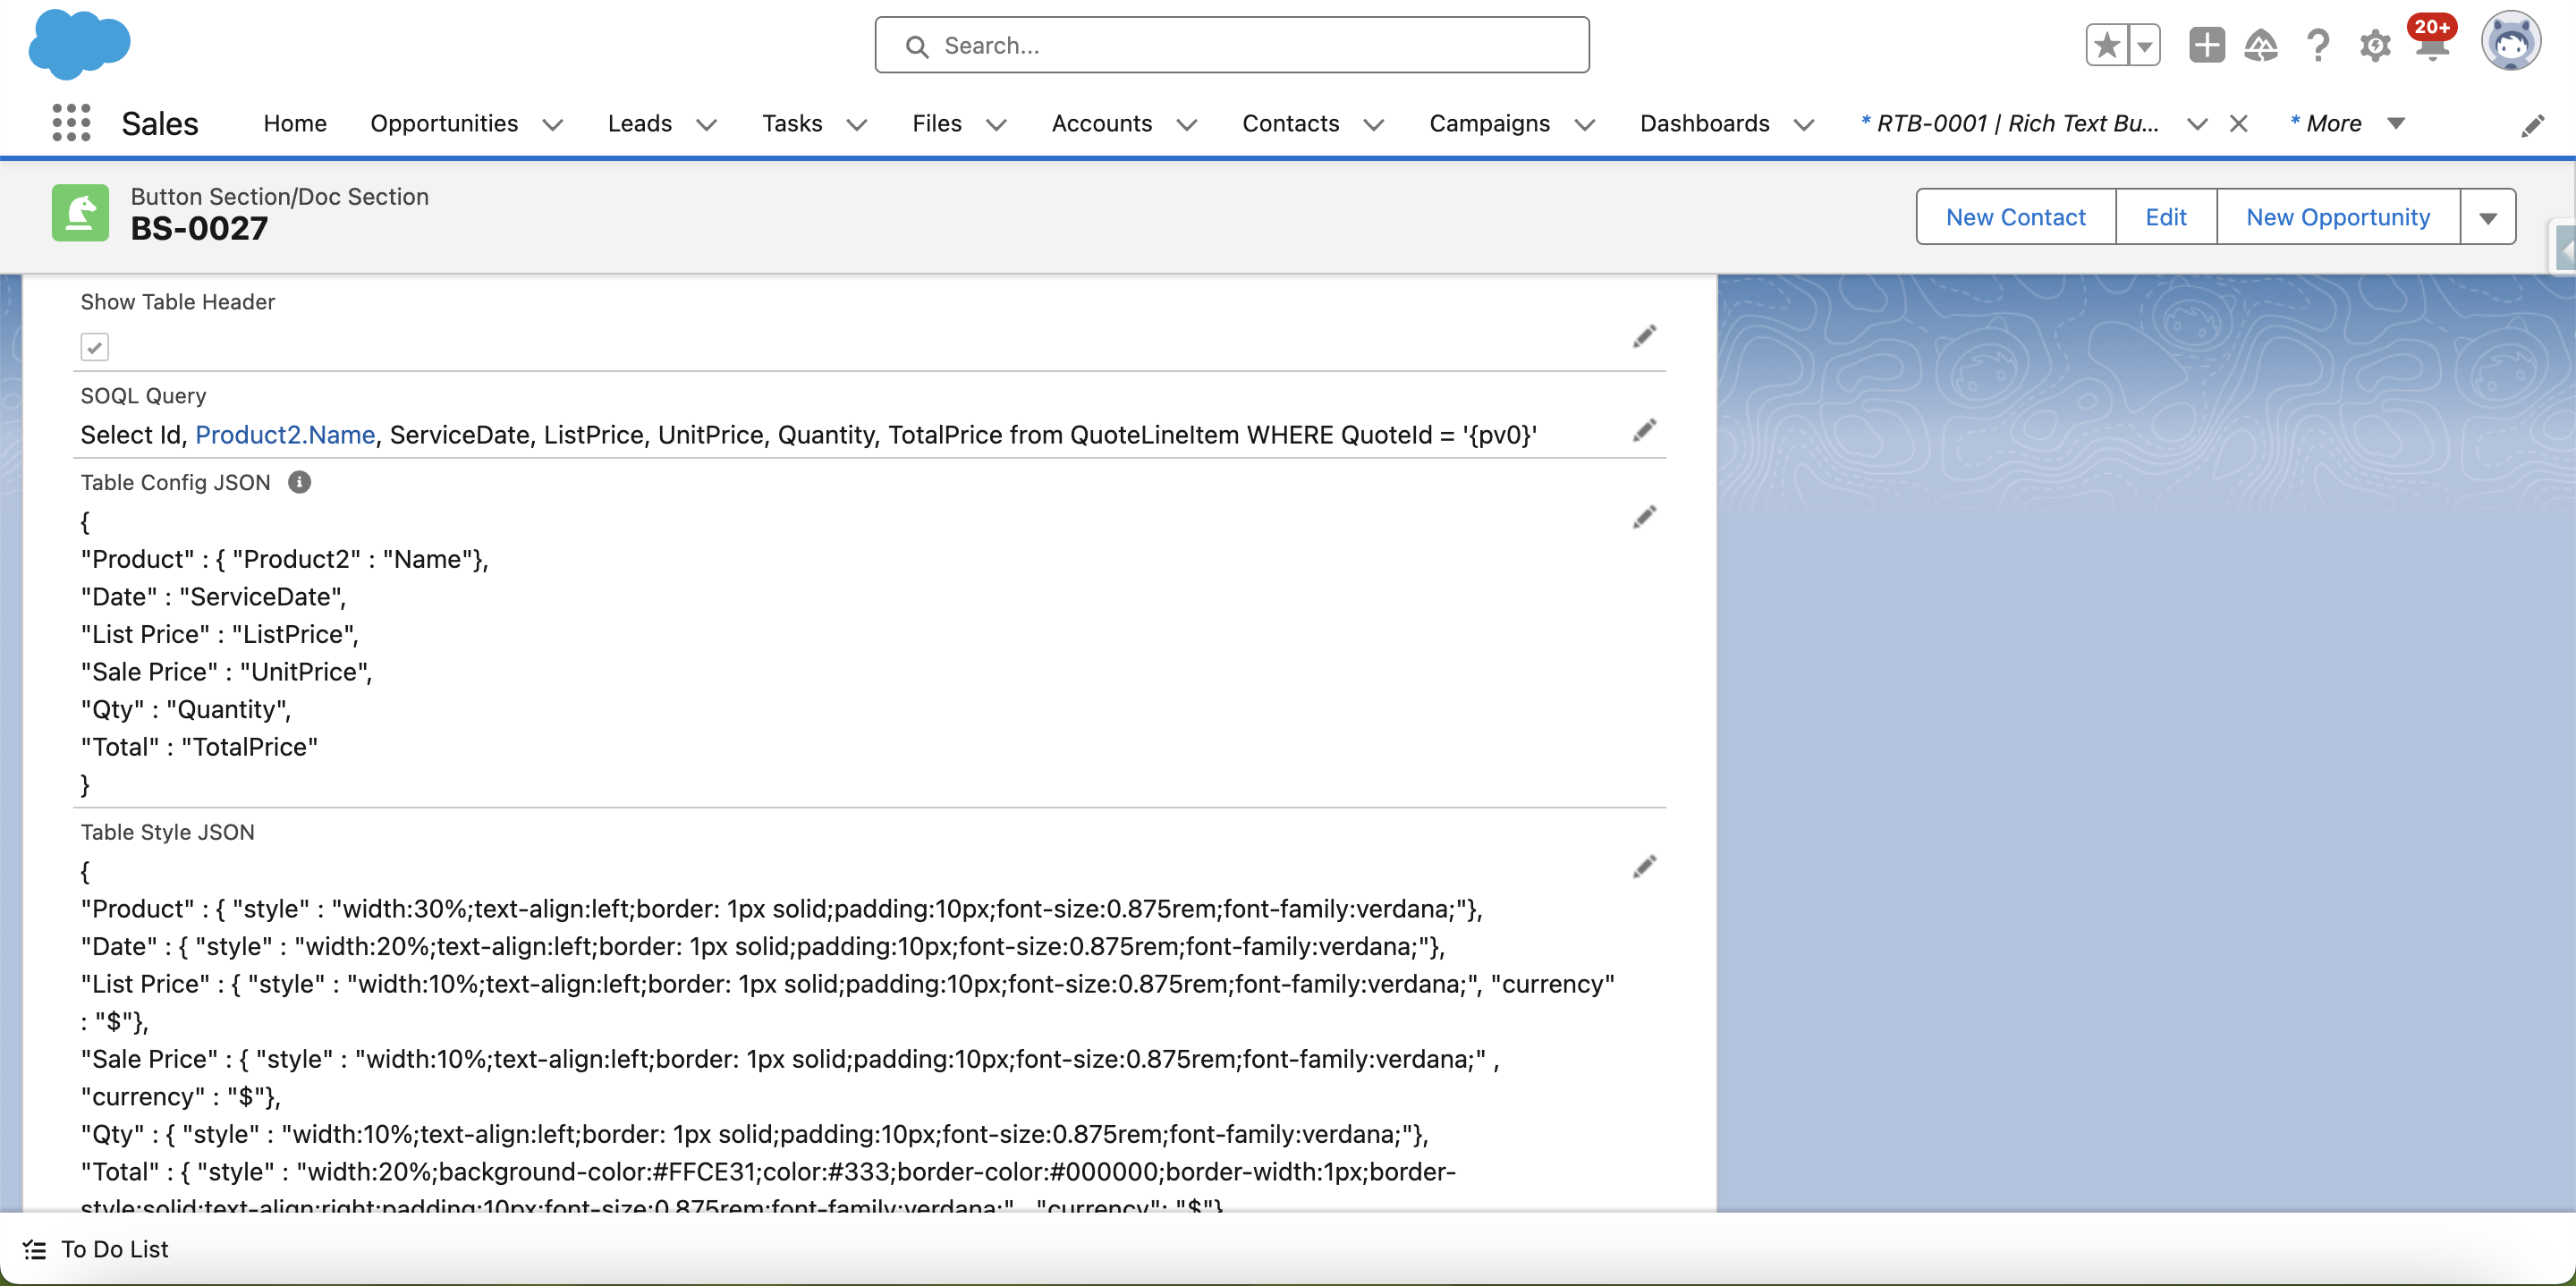Open the App Launcher grid icon
The height and width of the screenshot is (1286, 2576).
71,123
